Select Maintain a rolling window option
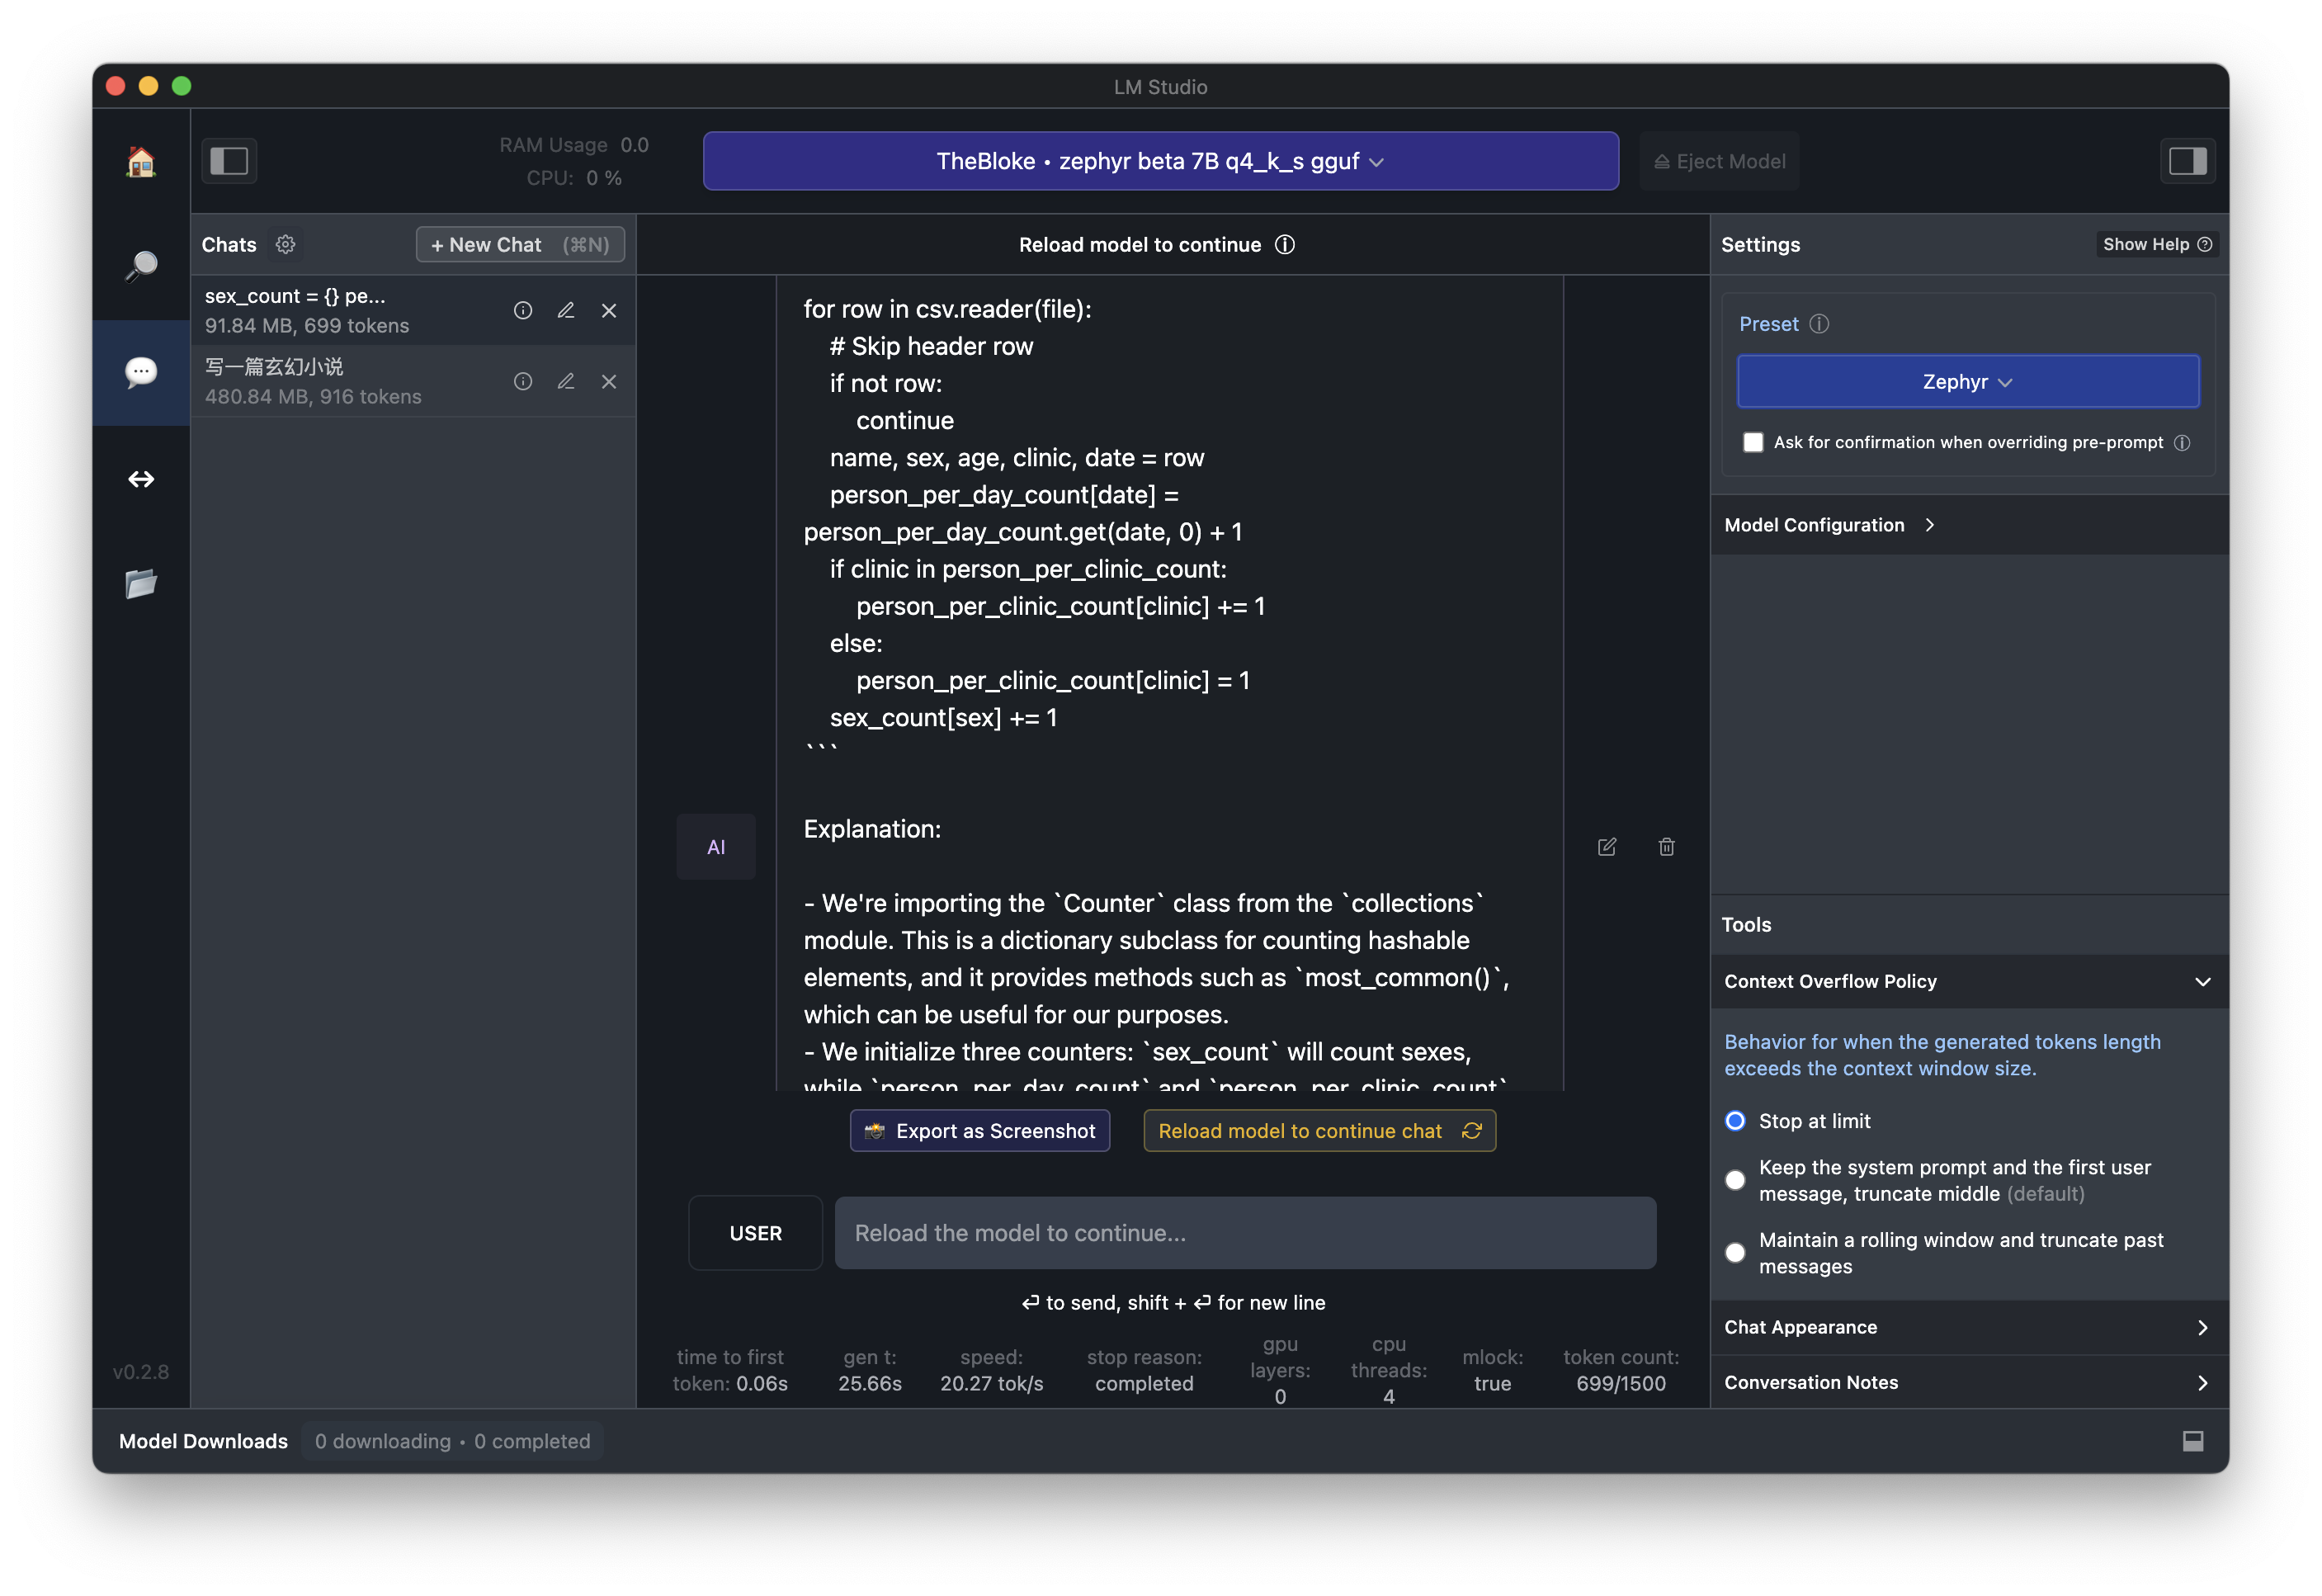This screenshot has width=2322, height=1596. click(x=1735, y=1253)
